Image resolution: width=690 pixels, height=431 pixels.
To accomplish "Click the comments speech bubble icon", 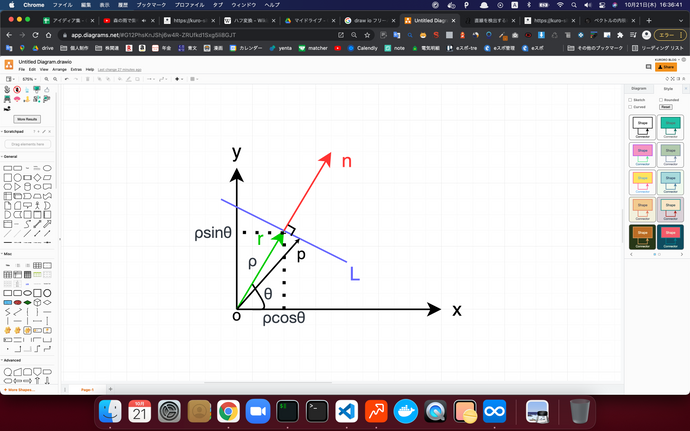I will pos(648,67).
